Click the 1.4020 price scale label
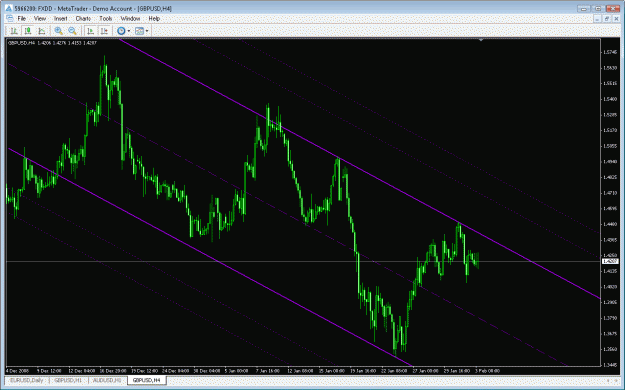This screenshot has width=625, height=390. (x=610, y=286)
